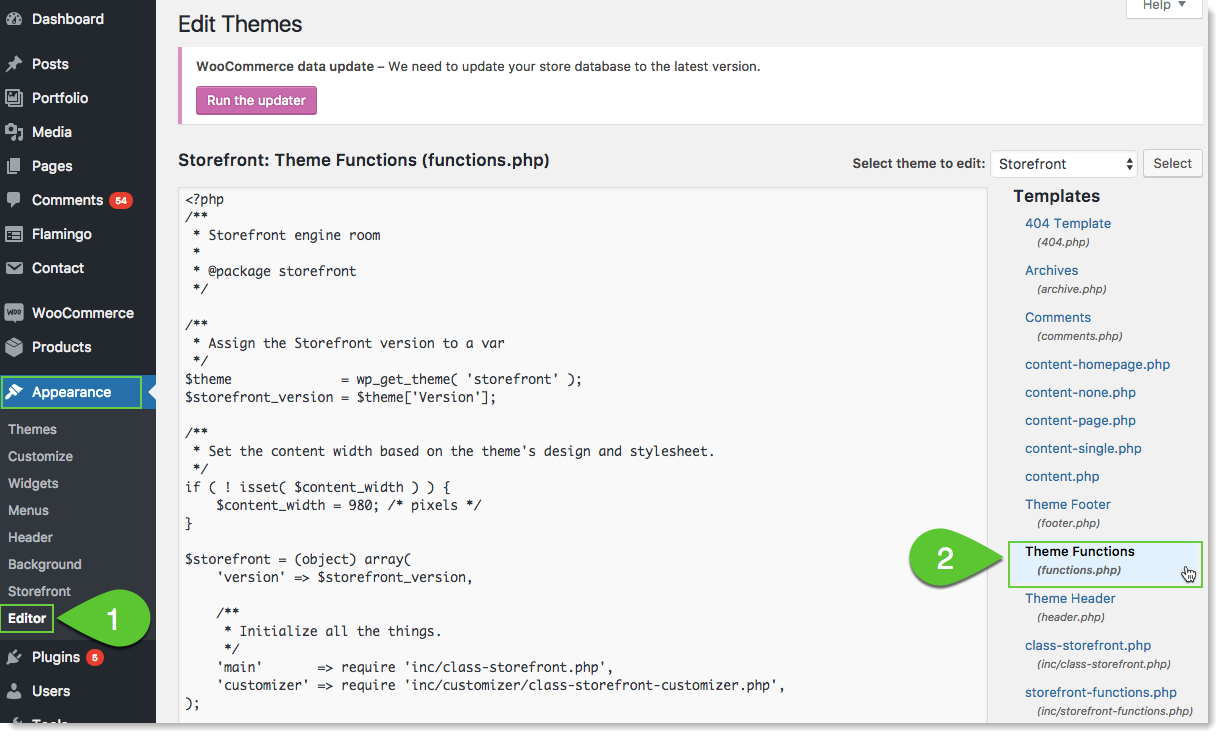
Task: Click the Comments speech bubble icon
Action: [x=14, y=200]
